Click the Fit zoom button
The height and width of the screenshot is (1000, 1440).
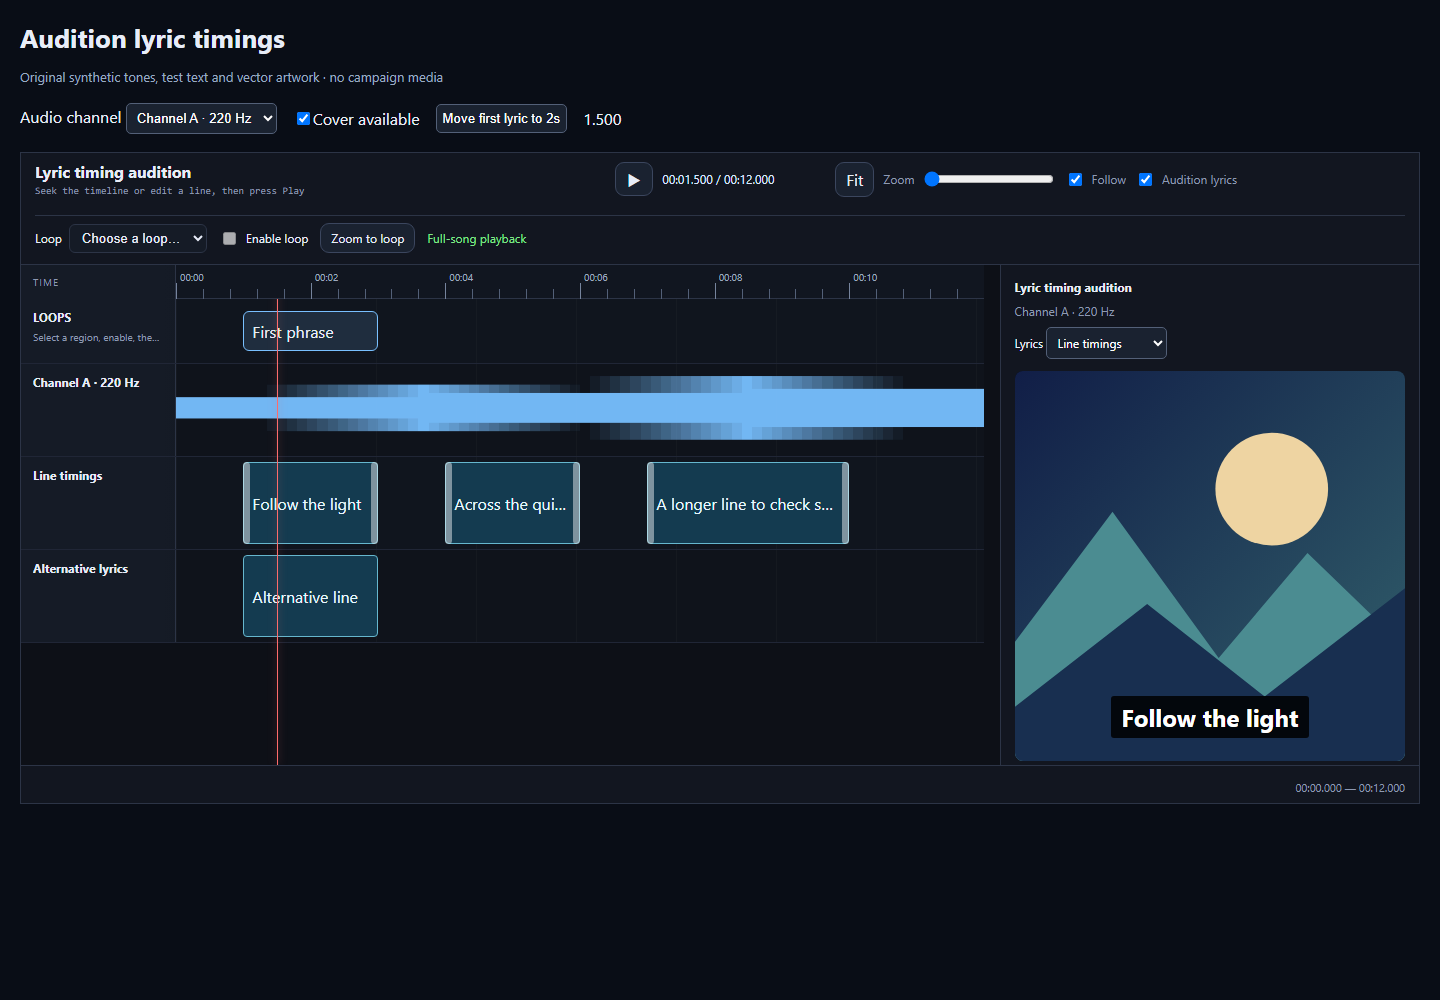pos(854,180)
